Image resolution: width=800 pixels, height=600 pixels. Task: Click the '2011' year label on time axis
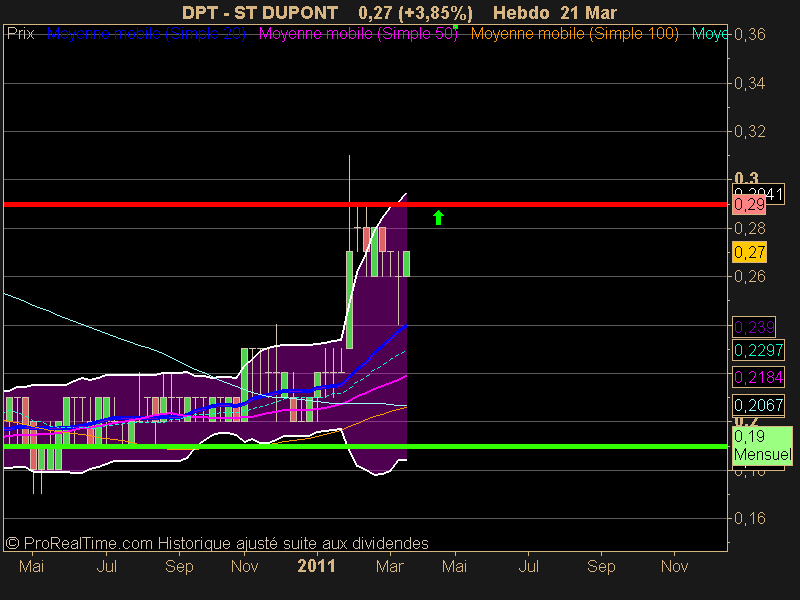point(316,566)
